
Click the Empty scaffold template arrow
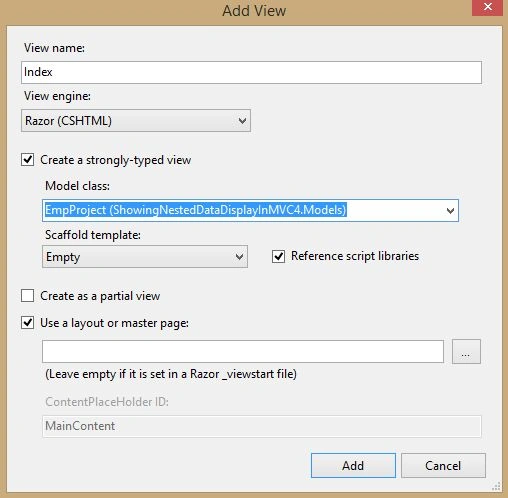coord(239,257)
